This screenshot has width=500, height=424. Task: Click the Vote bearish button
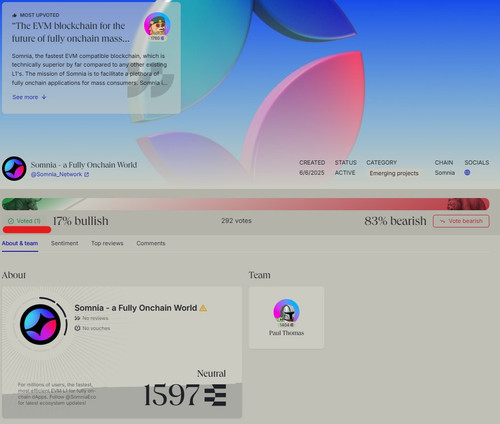461,221
